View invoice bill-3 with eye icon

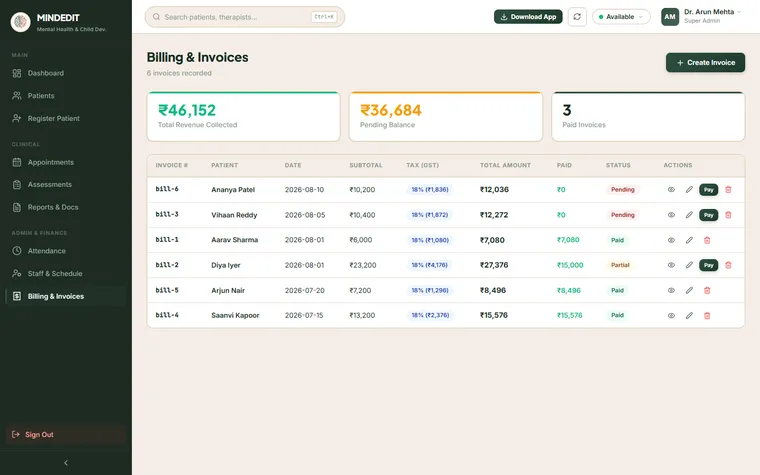tap(671, 215)
